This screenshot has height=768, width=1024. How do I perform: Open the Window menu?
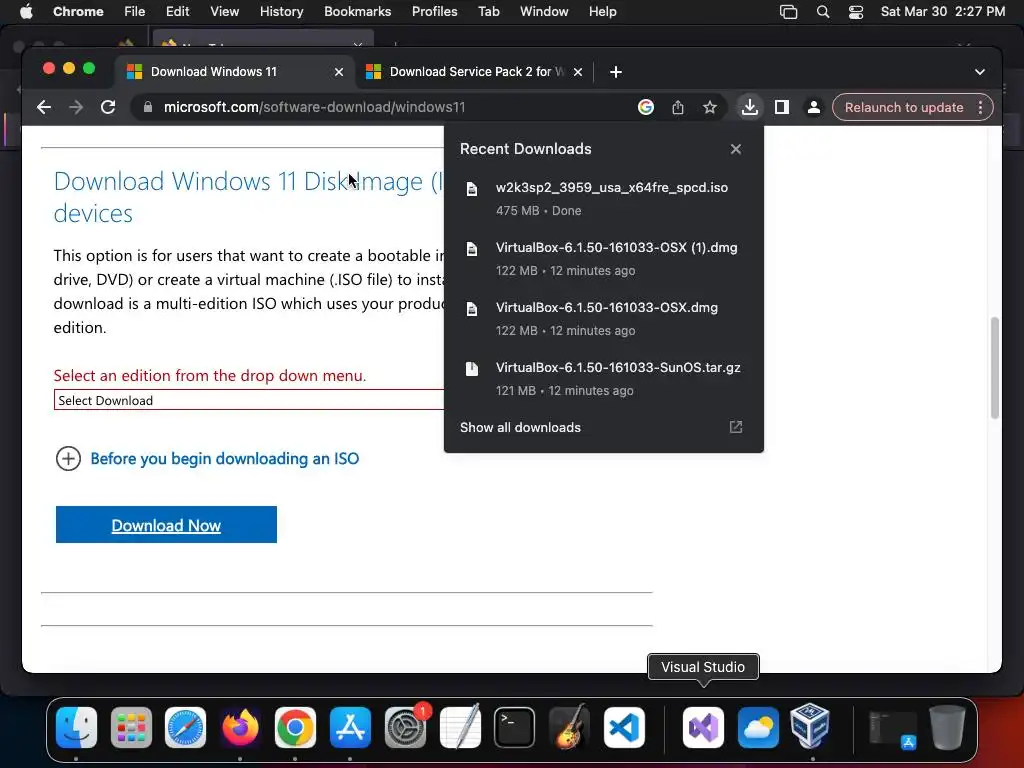tap(543, 12)
